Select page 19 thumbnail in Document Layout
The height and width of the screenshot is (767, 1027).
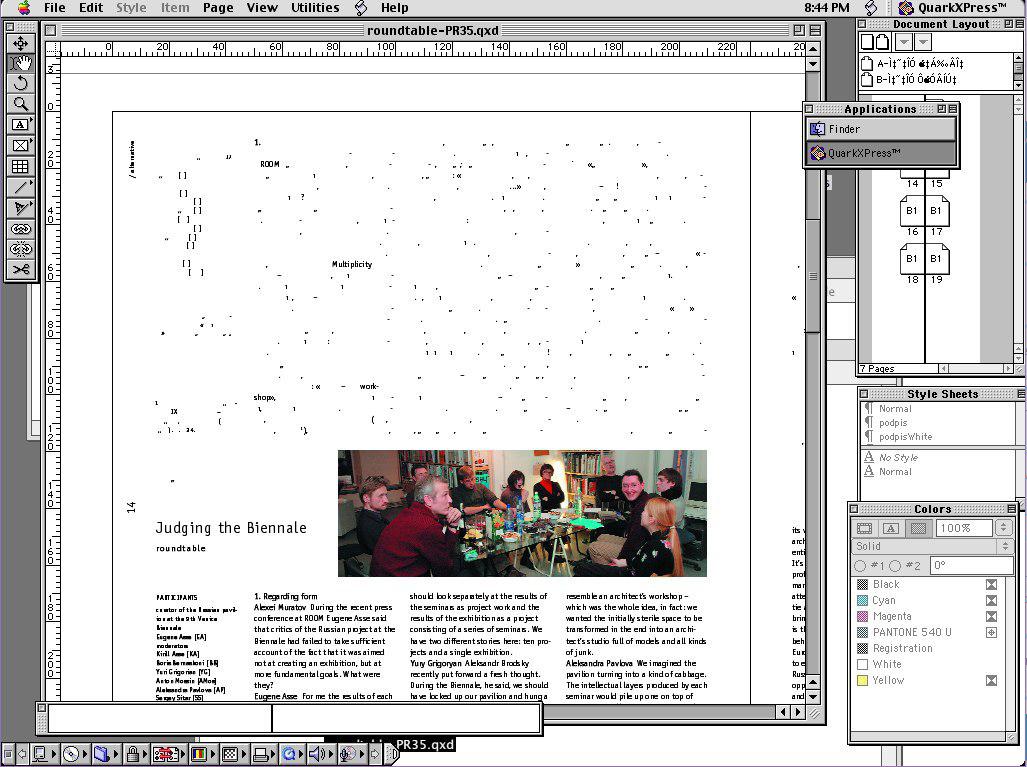[936, 260]
